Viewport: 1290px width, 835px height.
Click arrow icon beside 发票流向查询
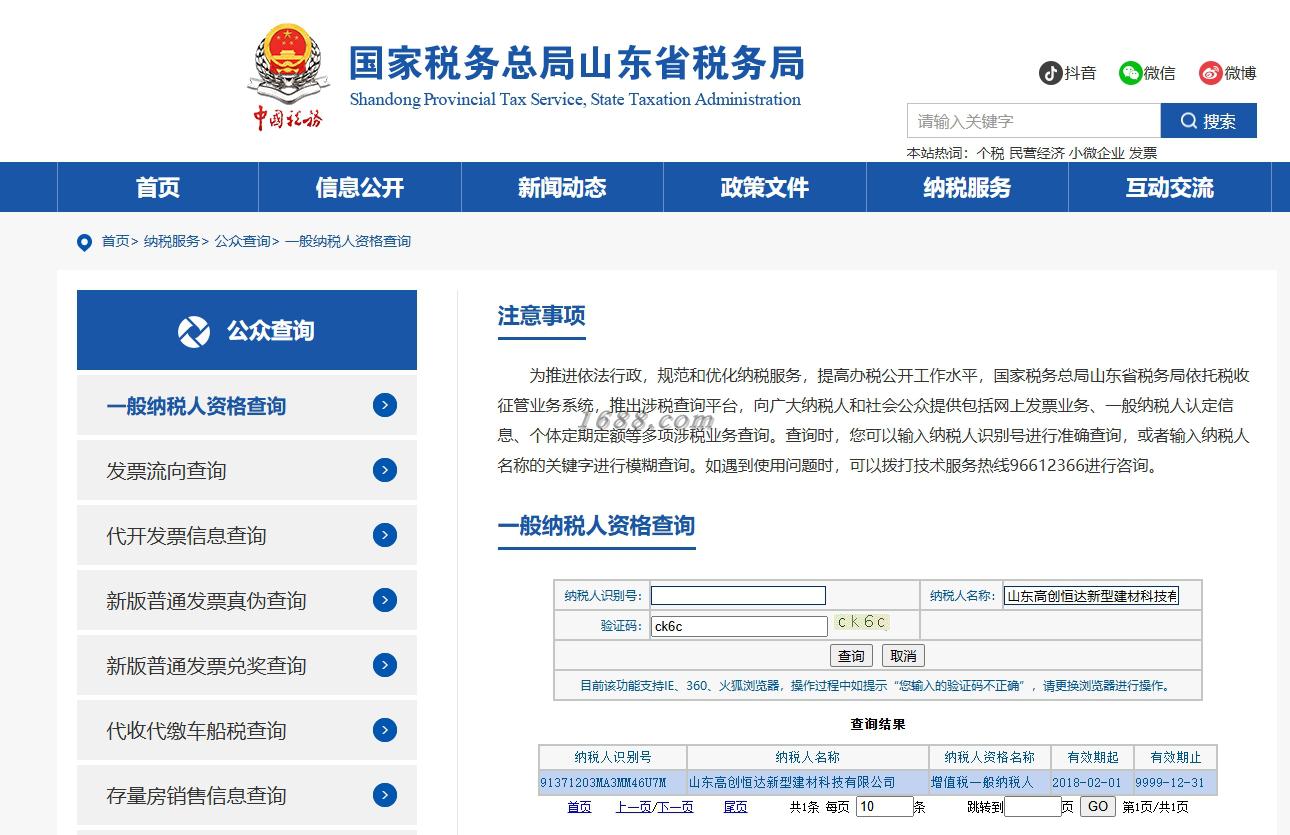(x=385, y=470)
